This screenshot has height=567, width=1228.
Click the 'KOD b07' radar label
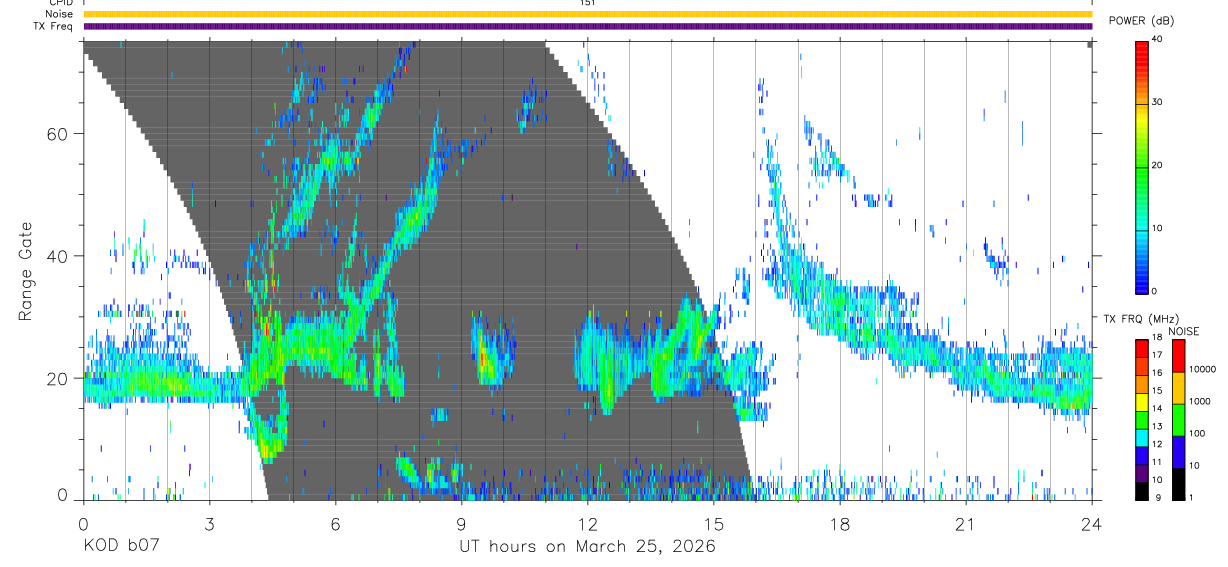point(121,547)
